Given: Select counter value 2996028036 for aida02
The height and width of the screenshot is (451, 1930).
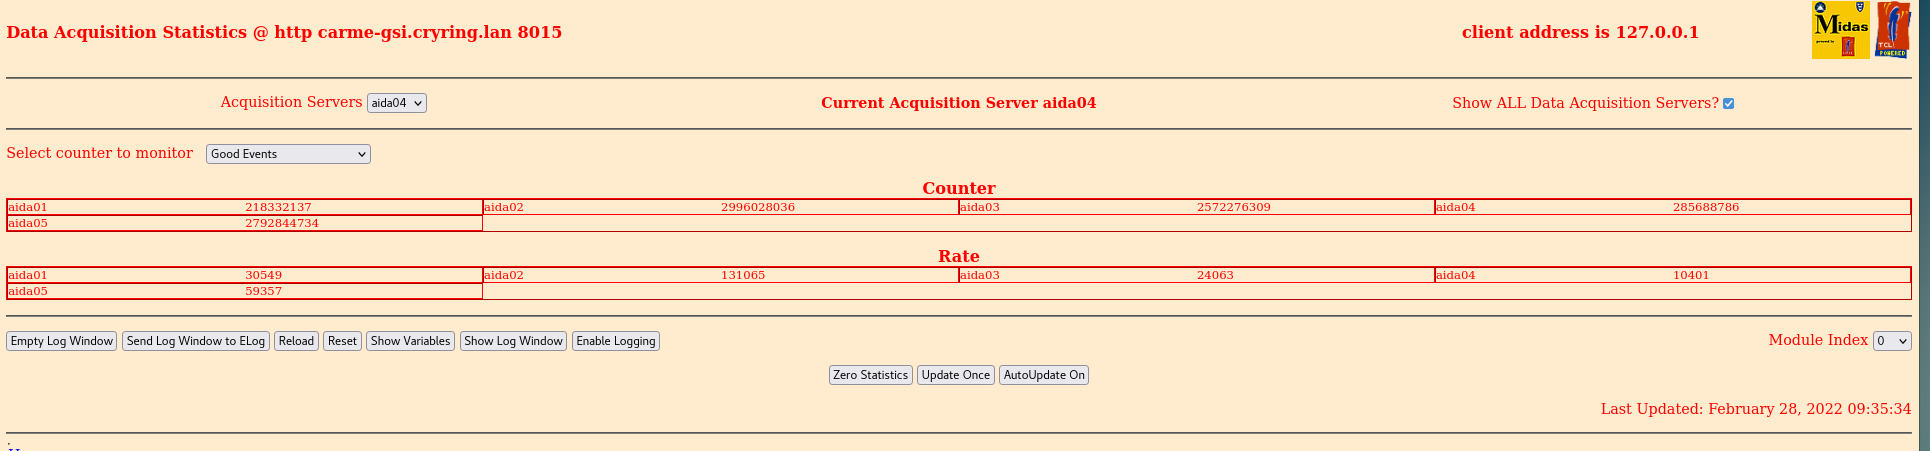Looking at the screenshot, I should pyautogui.click(x=758, y=207).
